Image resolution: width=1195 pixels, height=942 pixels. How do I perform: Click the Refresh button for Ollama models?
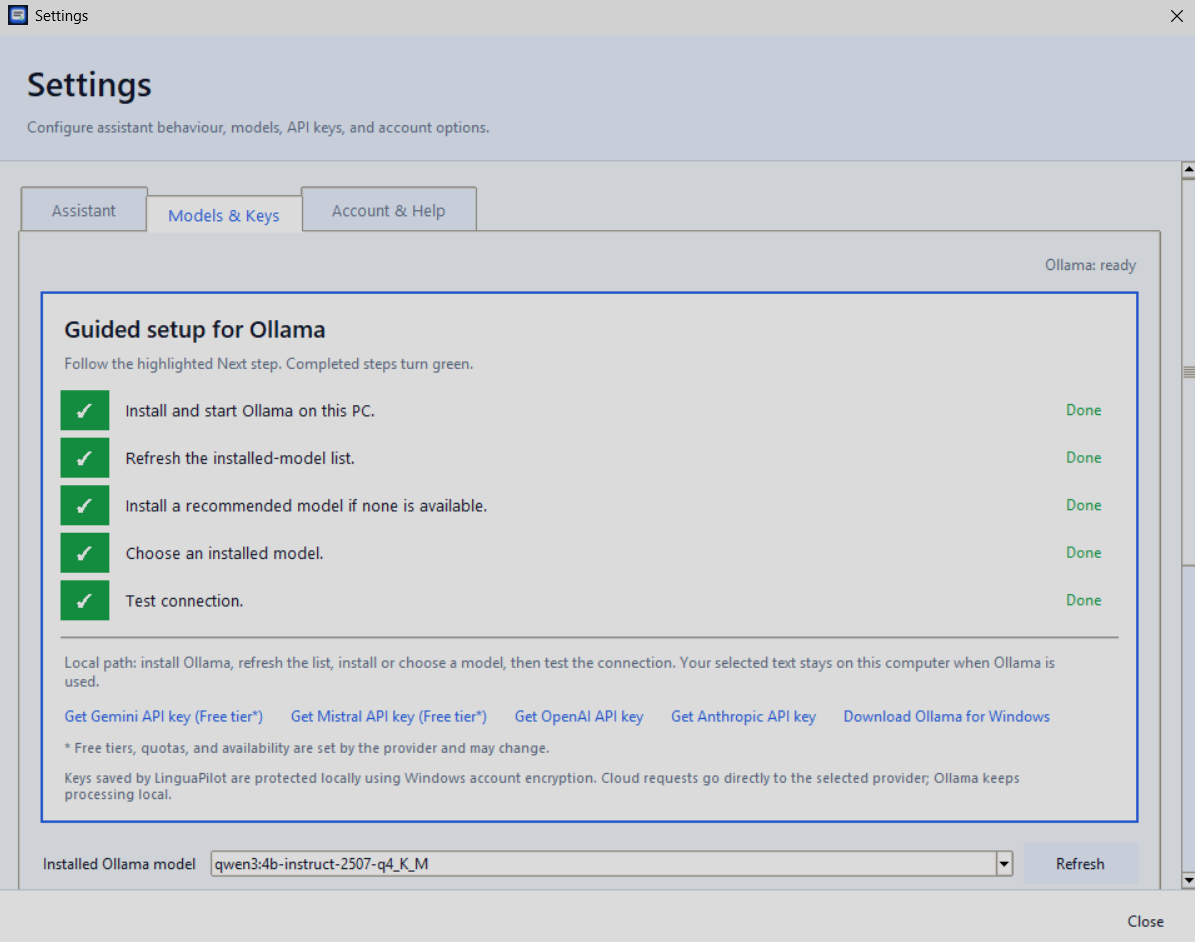click(1080, 864)
